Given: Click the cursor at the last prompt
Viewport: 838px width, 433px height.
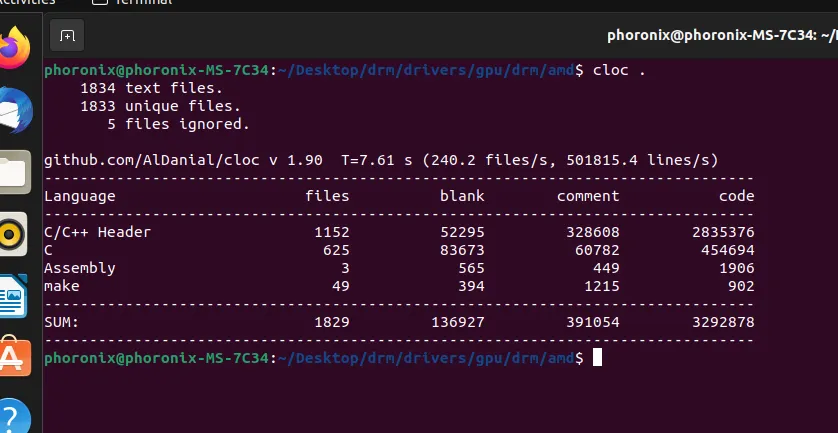Looking at the screenshot, I should (598, 357).
